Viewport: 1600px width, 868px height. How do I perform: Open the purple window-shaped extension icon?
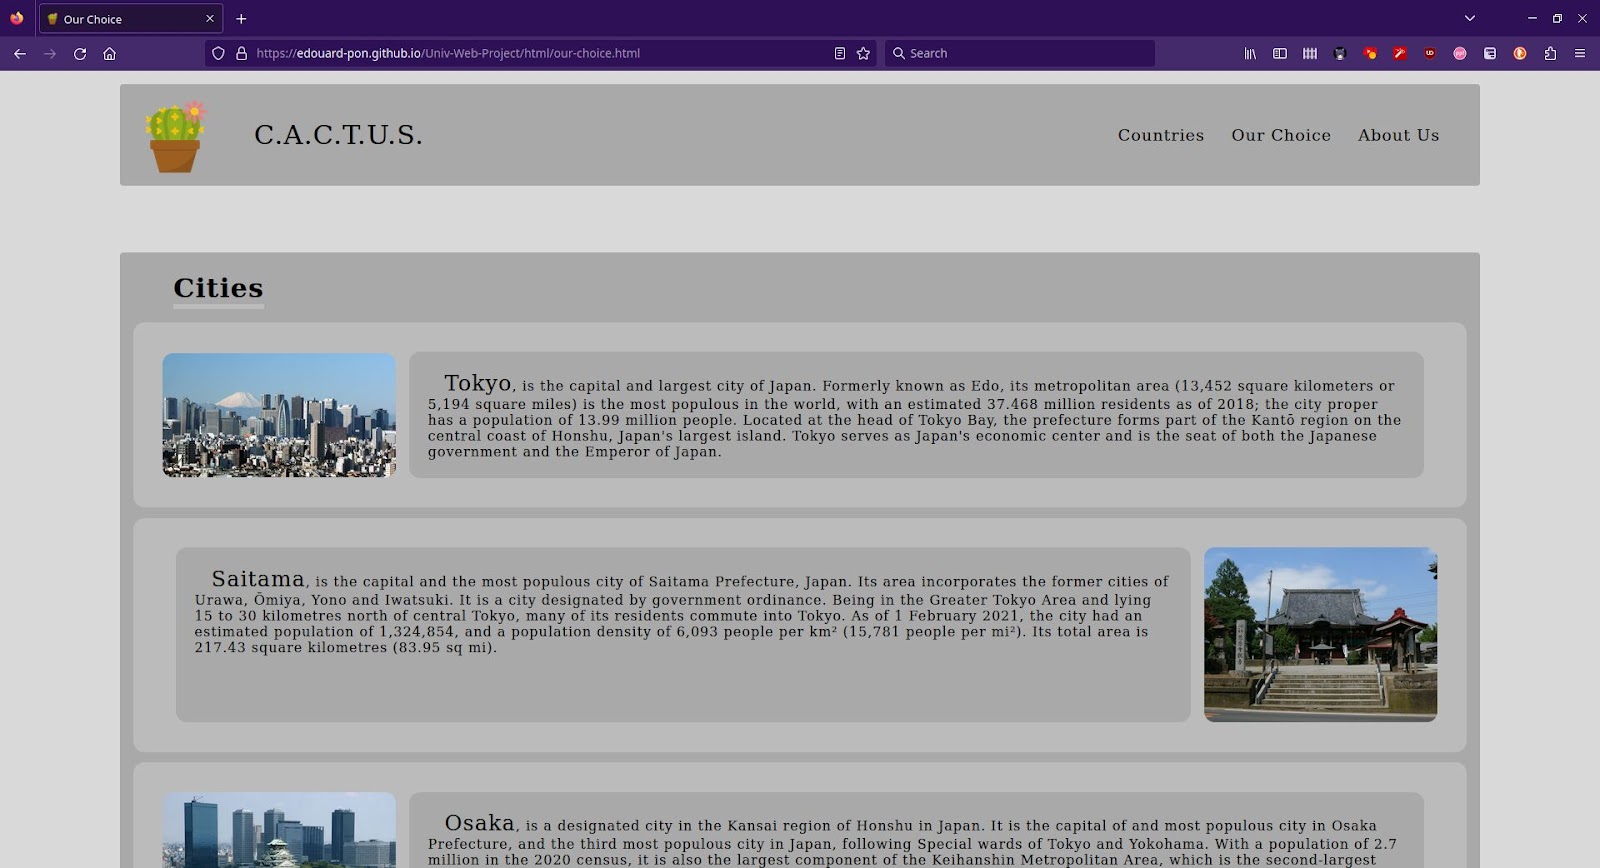(1490, 53)
